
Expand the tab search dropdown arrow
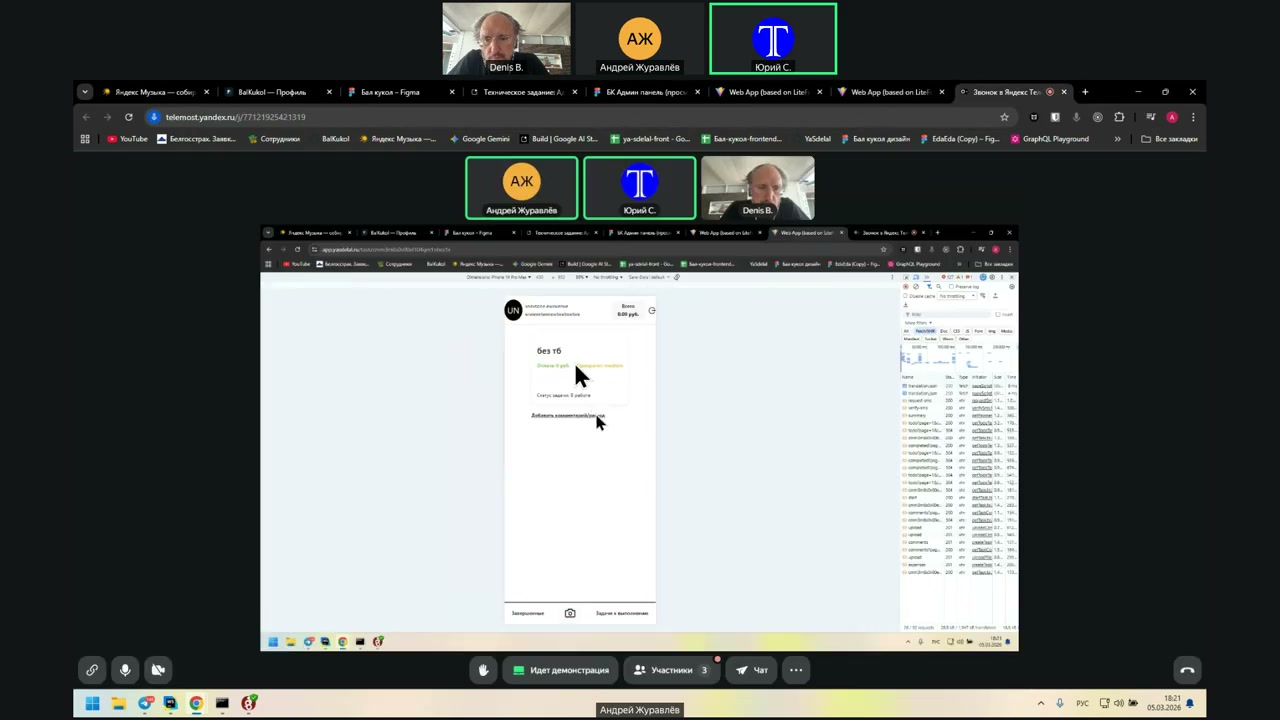(85, 92)
